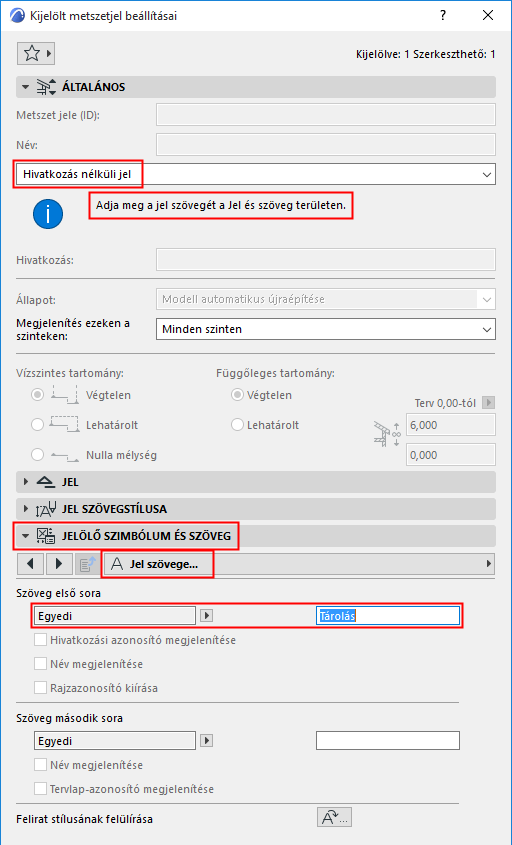Select Lehatárolt horizontal range radio
The image size is (512, 845).
[x=37, y=425]
